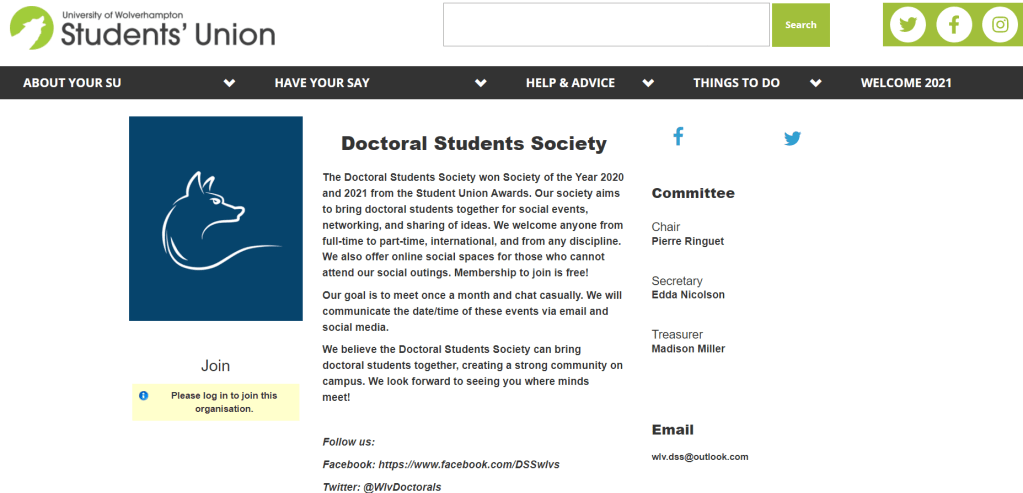This screenshot has width=1023, height=493.
Task: Open the Facebook icon in header
Action: click(x=953, y=25)
